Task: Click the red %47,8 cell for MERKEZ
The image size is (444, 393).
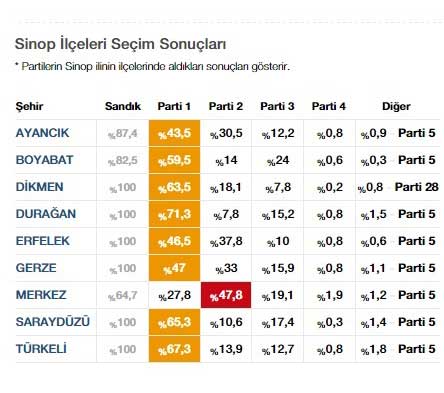Action: [x=226, y=295]
